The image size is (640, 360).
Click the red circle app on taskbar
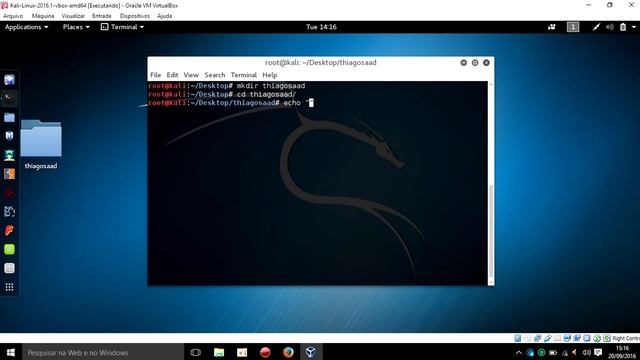pos(265,352)
